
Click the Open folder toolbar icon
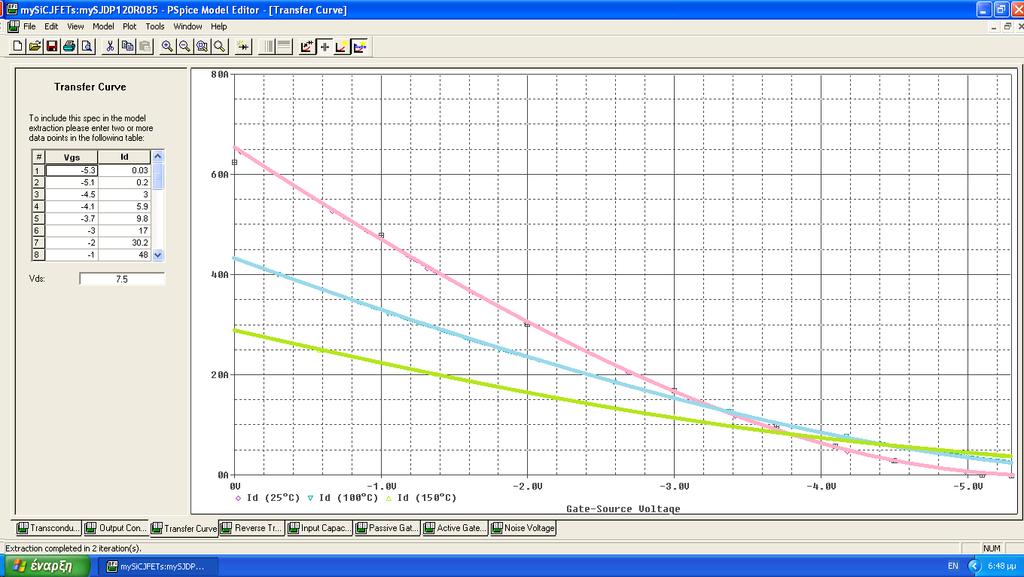[x=35, y=46]
